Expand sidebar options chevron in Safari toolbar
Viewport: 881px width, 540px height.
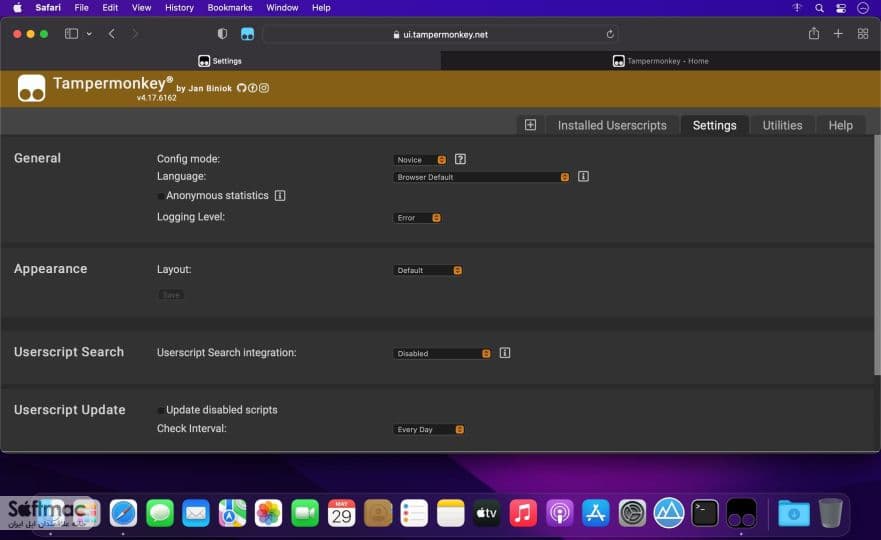coord(89,34)
